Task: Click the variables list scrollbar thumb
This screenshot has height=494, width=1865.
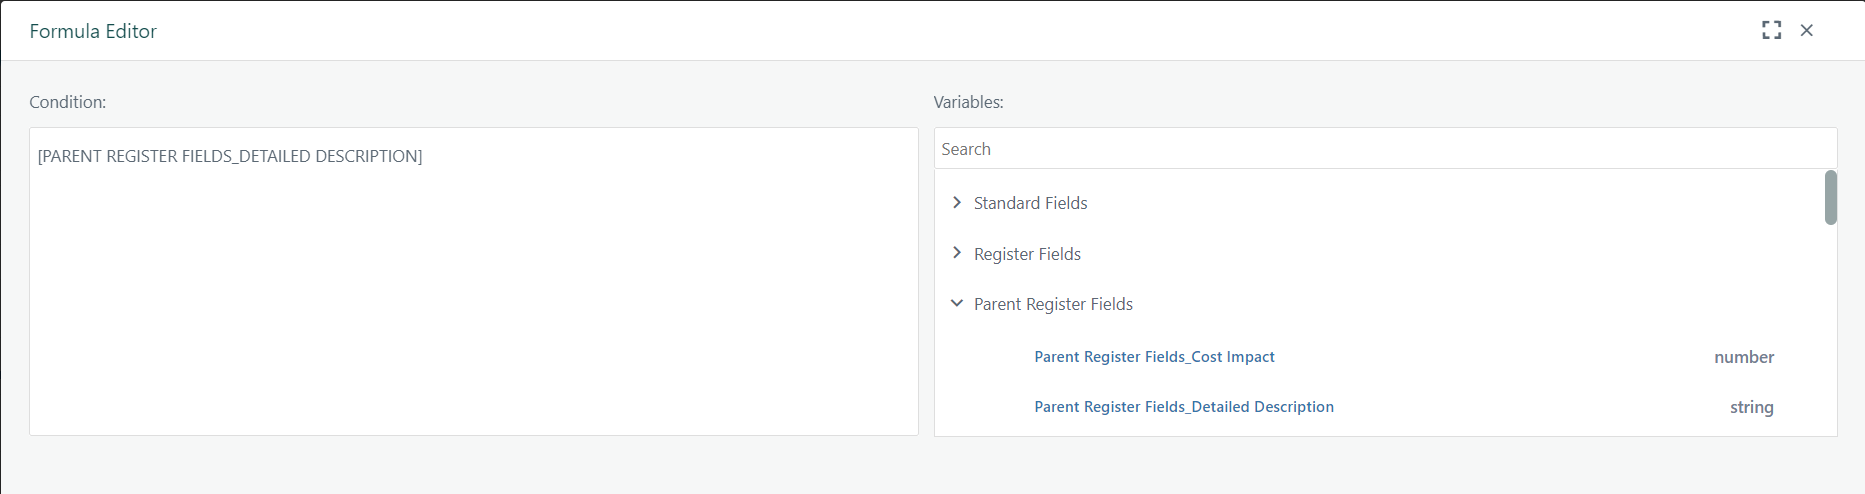Action: pos(1830,197)
